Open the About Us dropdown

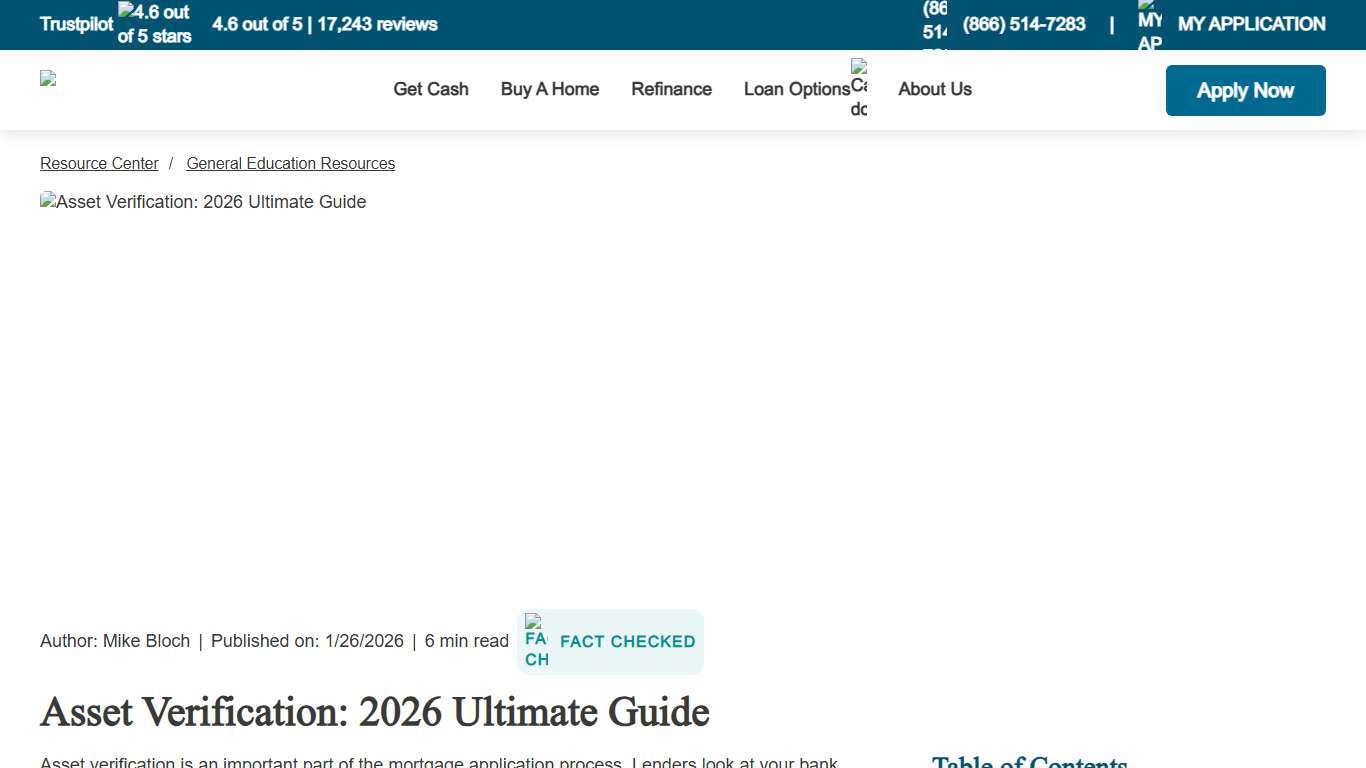(x=934, y=89)
